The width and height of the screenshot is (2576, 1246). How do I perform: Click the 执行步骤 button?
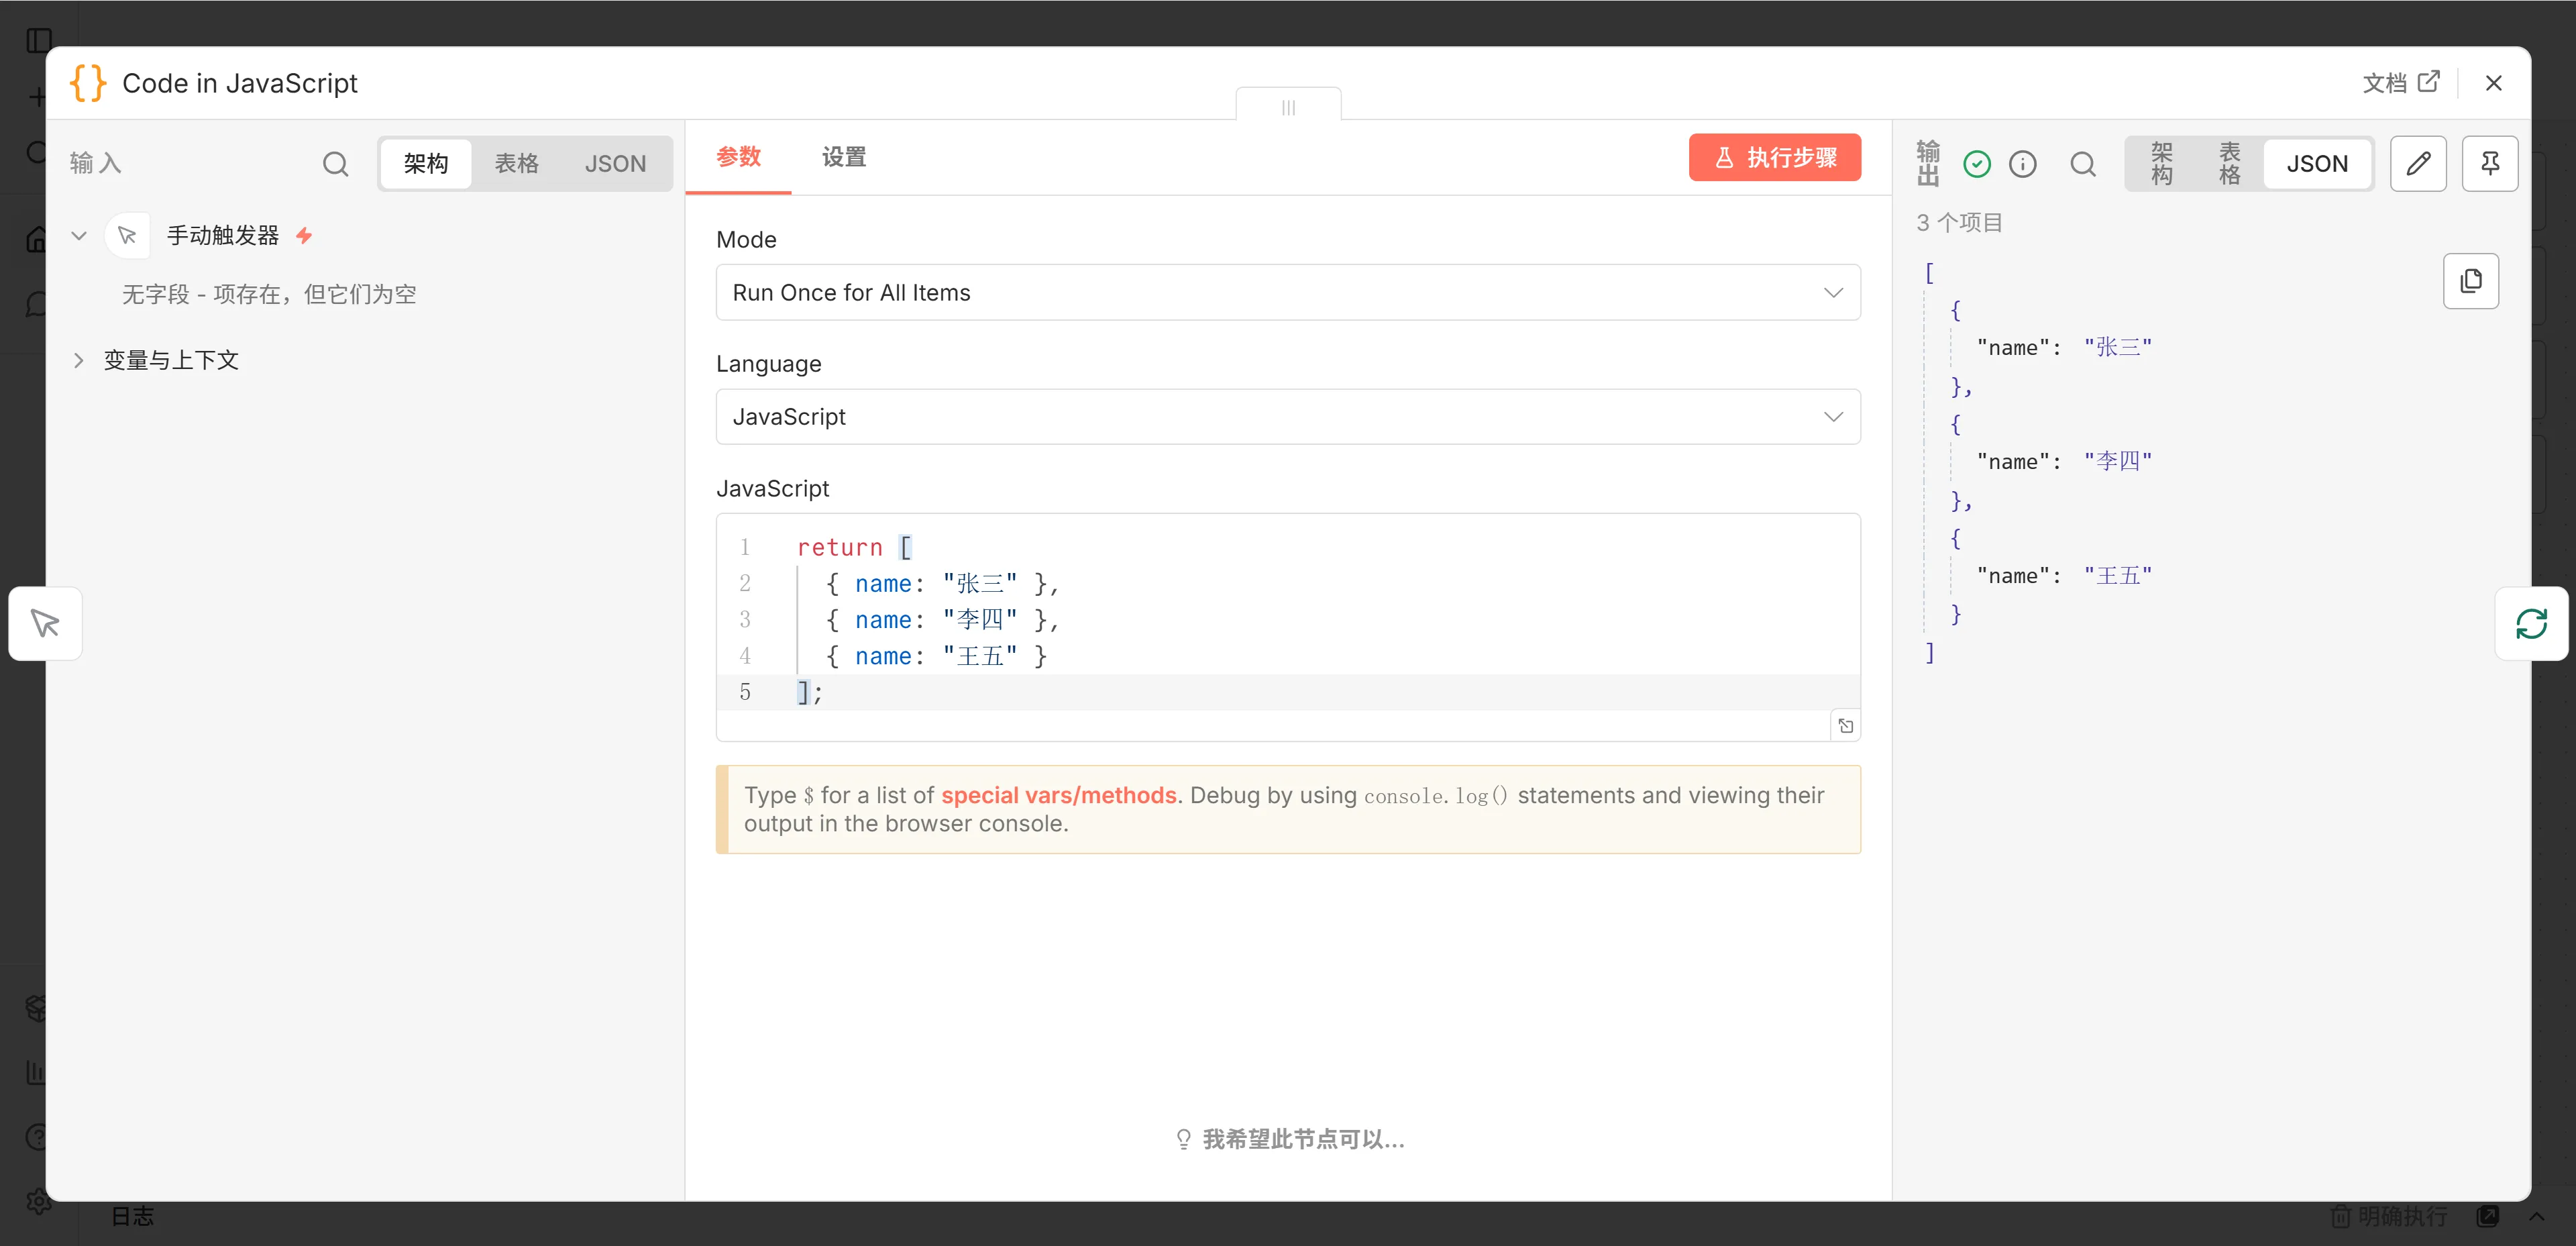[1774, 157]
